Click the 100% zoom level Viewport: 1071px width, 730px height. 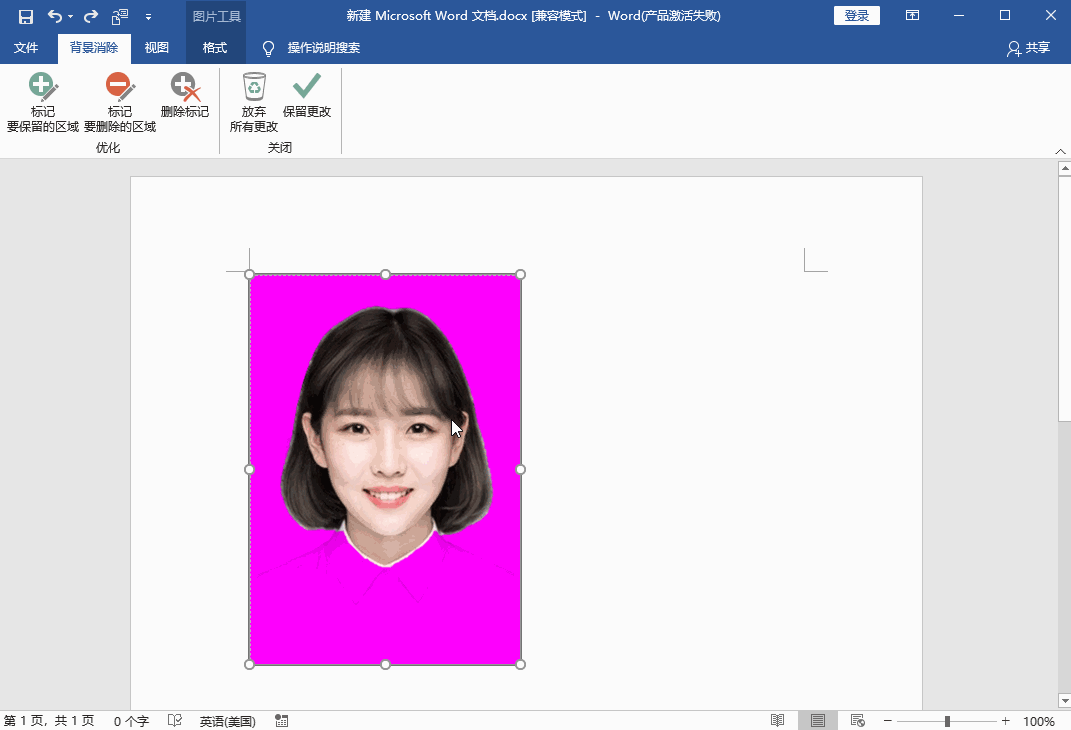[1039, 721]
